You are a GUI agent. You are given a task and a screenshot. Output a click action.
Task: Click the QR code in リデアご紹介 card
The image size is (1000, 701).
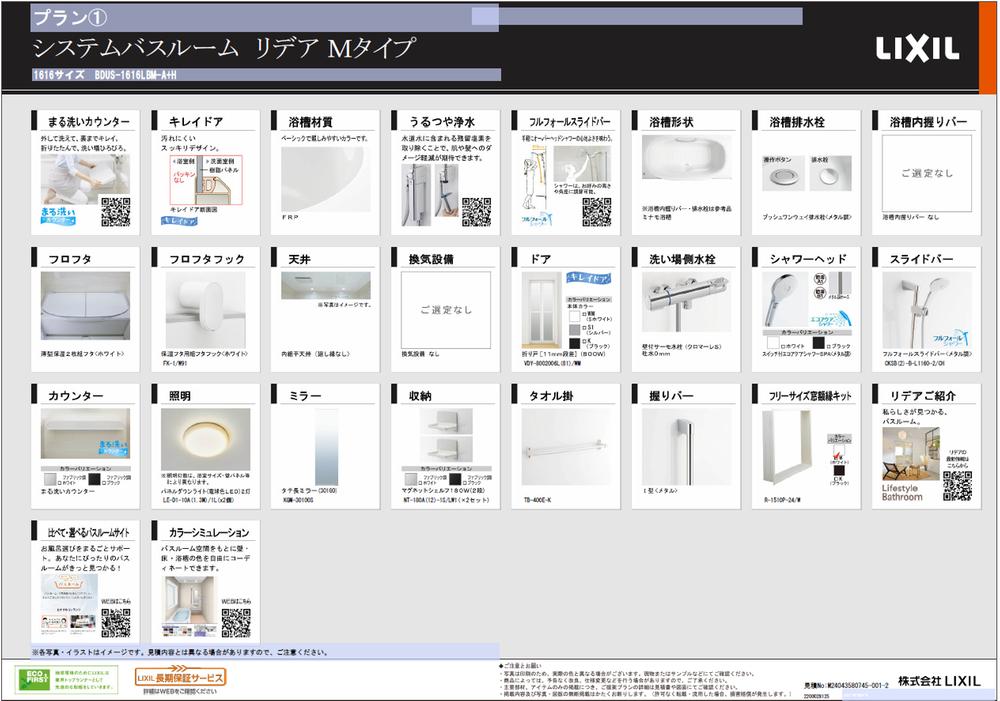tap(957, 486)
